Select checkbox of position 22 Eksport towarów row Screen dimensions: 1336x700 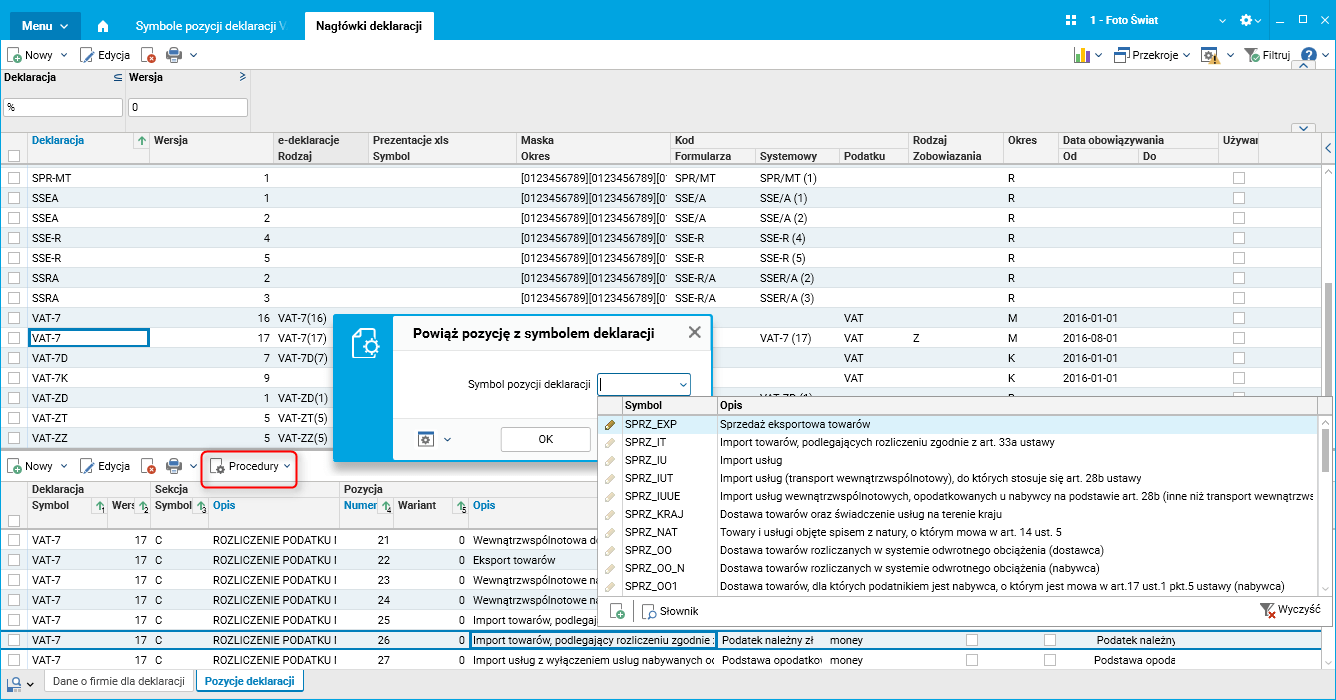[x=14, y=560]
